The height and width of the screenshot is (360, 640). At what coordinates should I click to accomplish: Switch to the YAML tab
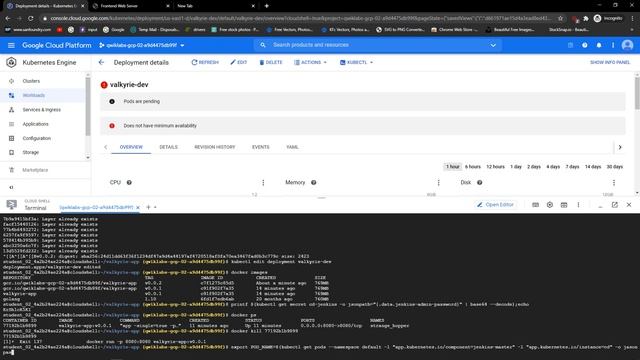(x=292, y=147)
